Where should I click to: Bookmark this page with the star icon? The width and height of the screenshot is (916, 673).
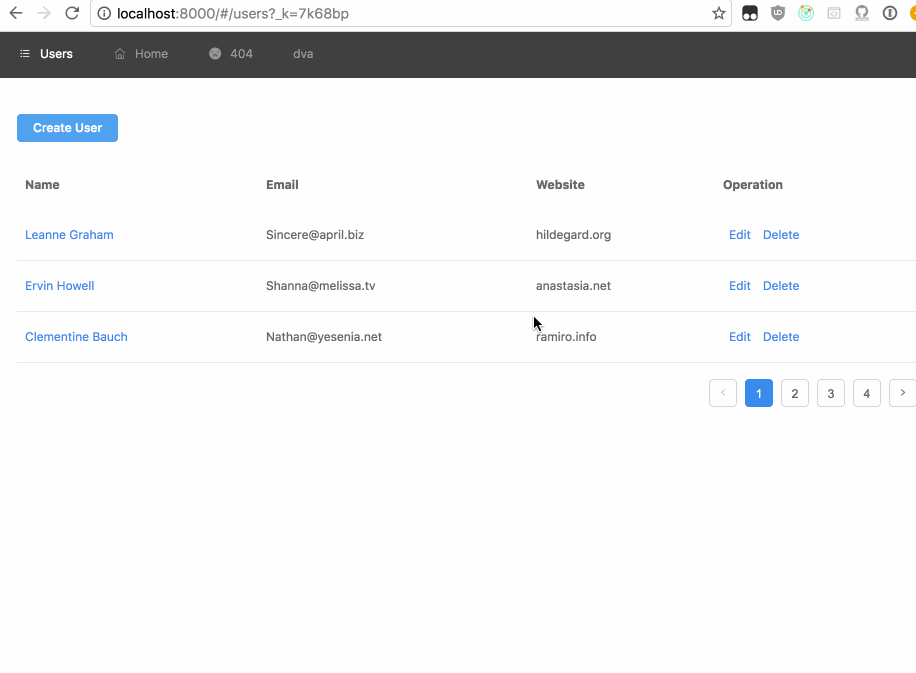point(718,14)
